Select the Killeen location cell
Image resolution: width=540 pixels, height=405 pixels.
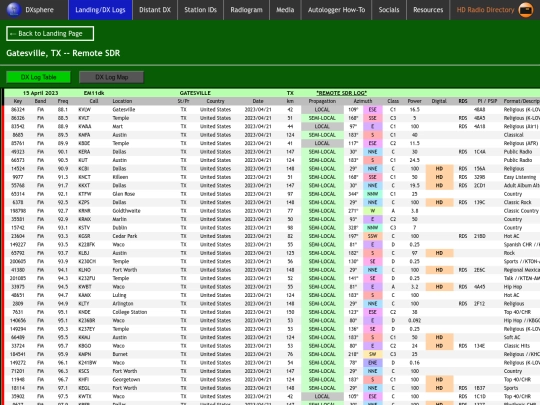tap(120, 177)
